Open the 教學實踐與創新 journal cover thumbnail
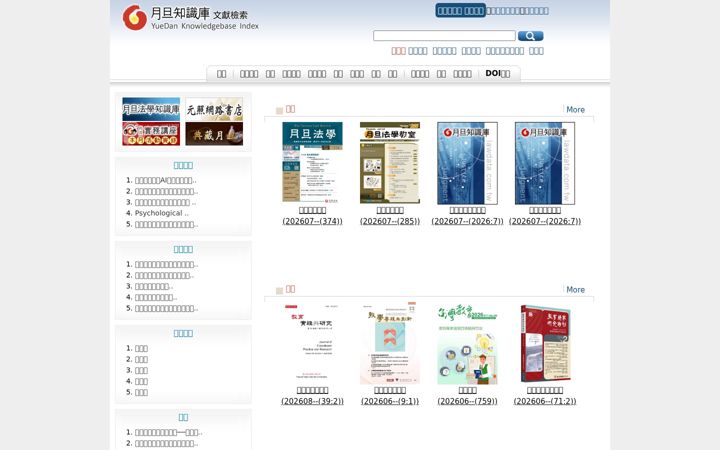Viewport: 720px width, 450px height. tap(390, 343)
